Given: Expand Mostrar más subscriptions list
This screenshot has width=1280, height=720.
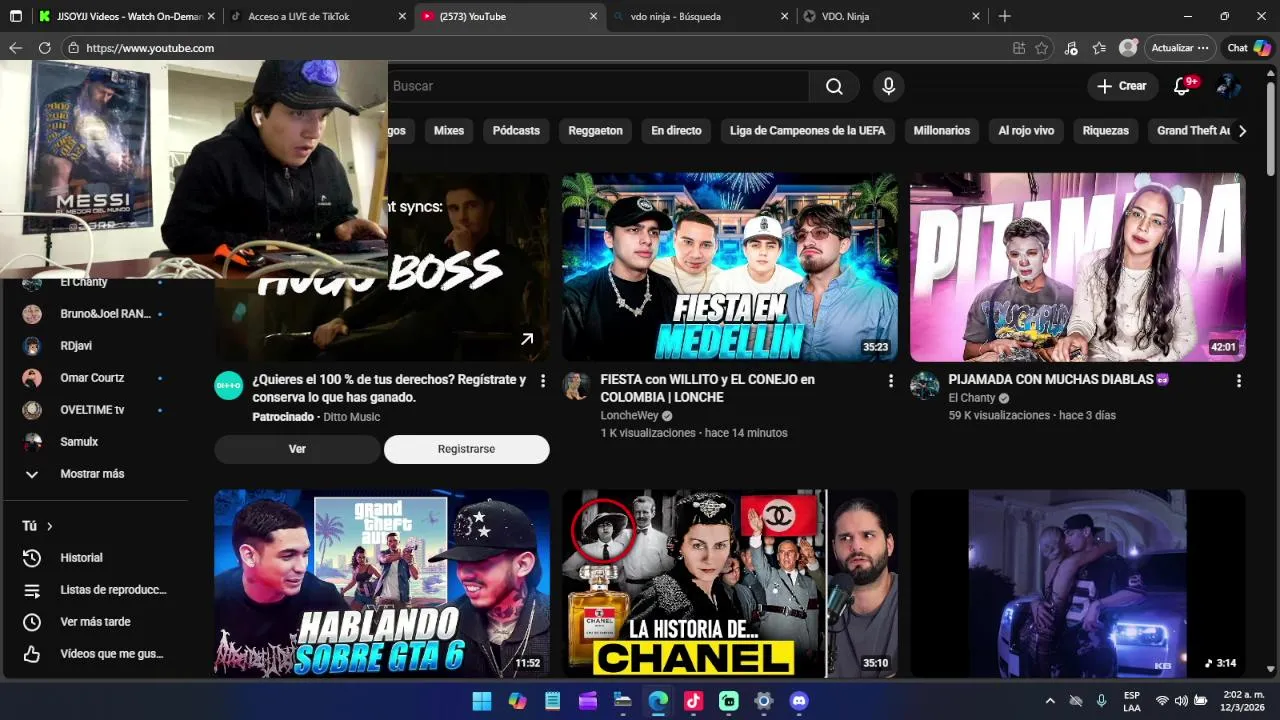Looking at the screenshot, I should [x=95, y=474].
